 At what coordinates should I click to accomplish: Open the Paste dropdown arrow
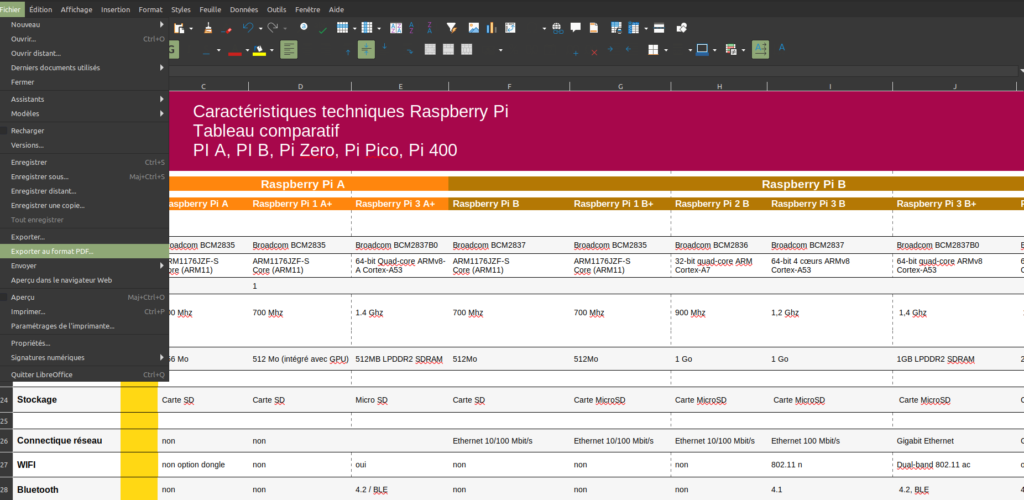(191, 29)
